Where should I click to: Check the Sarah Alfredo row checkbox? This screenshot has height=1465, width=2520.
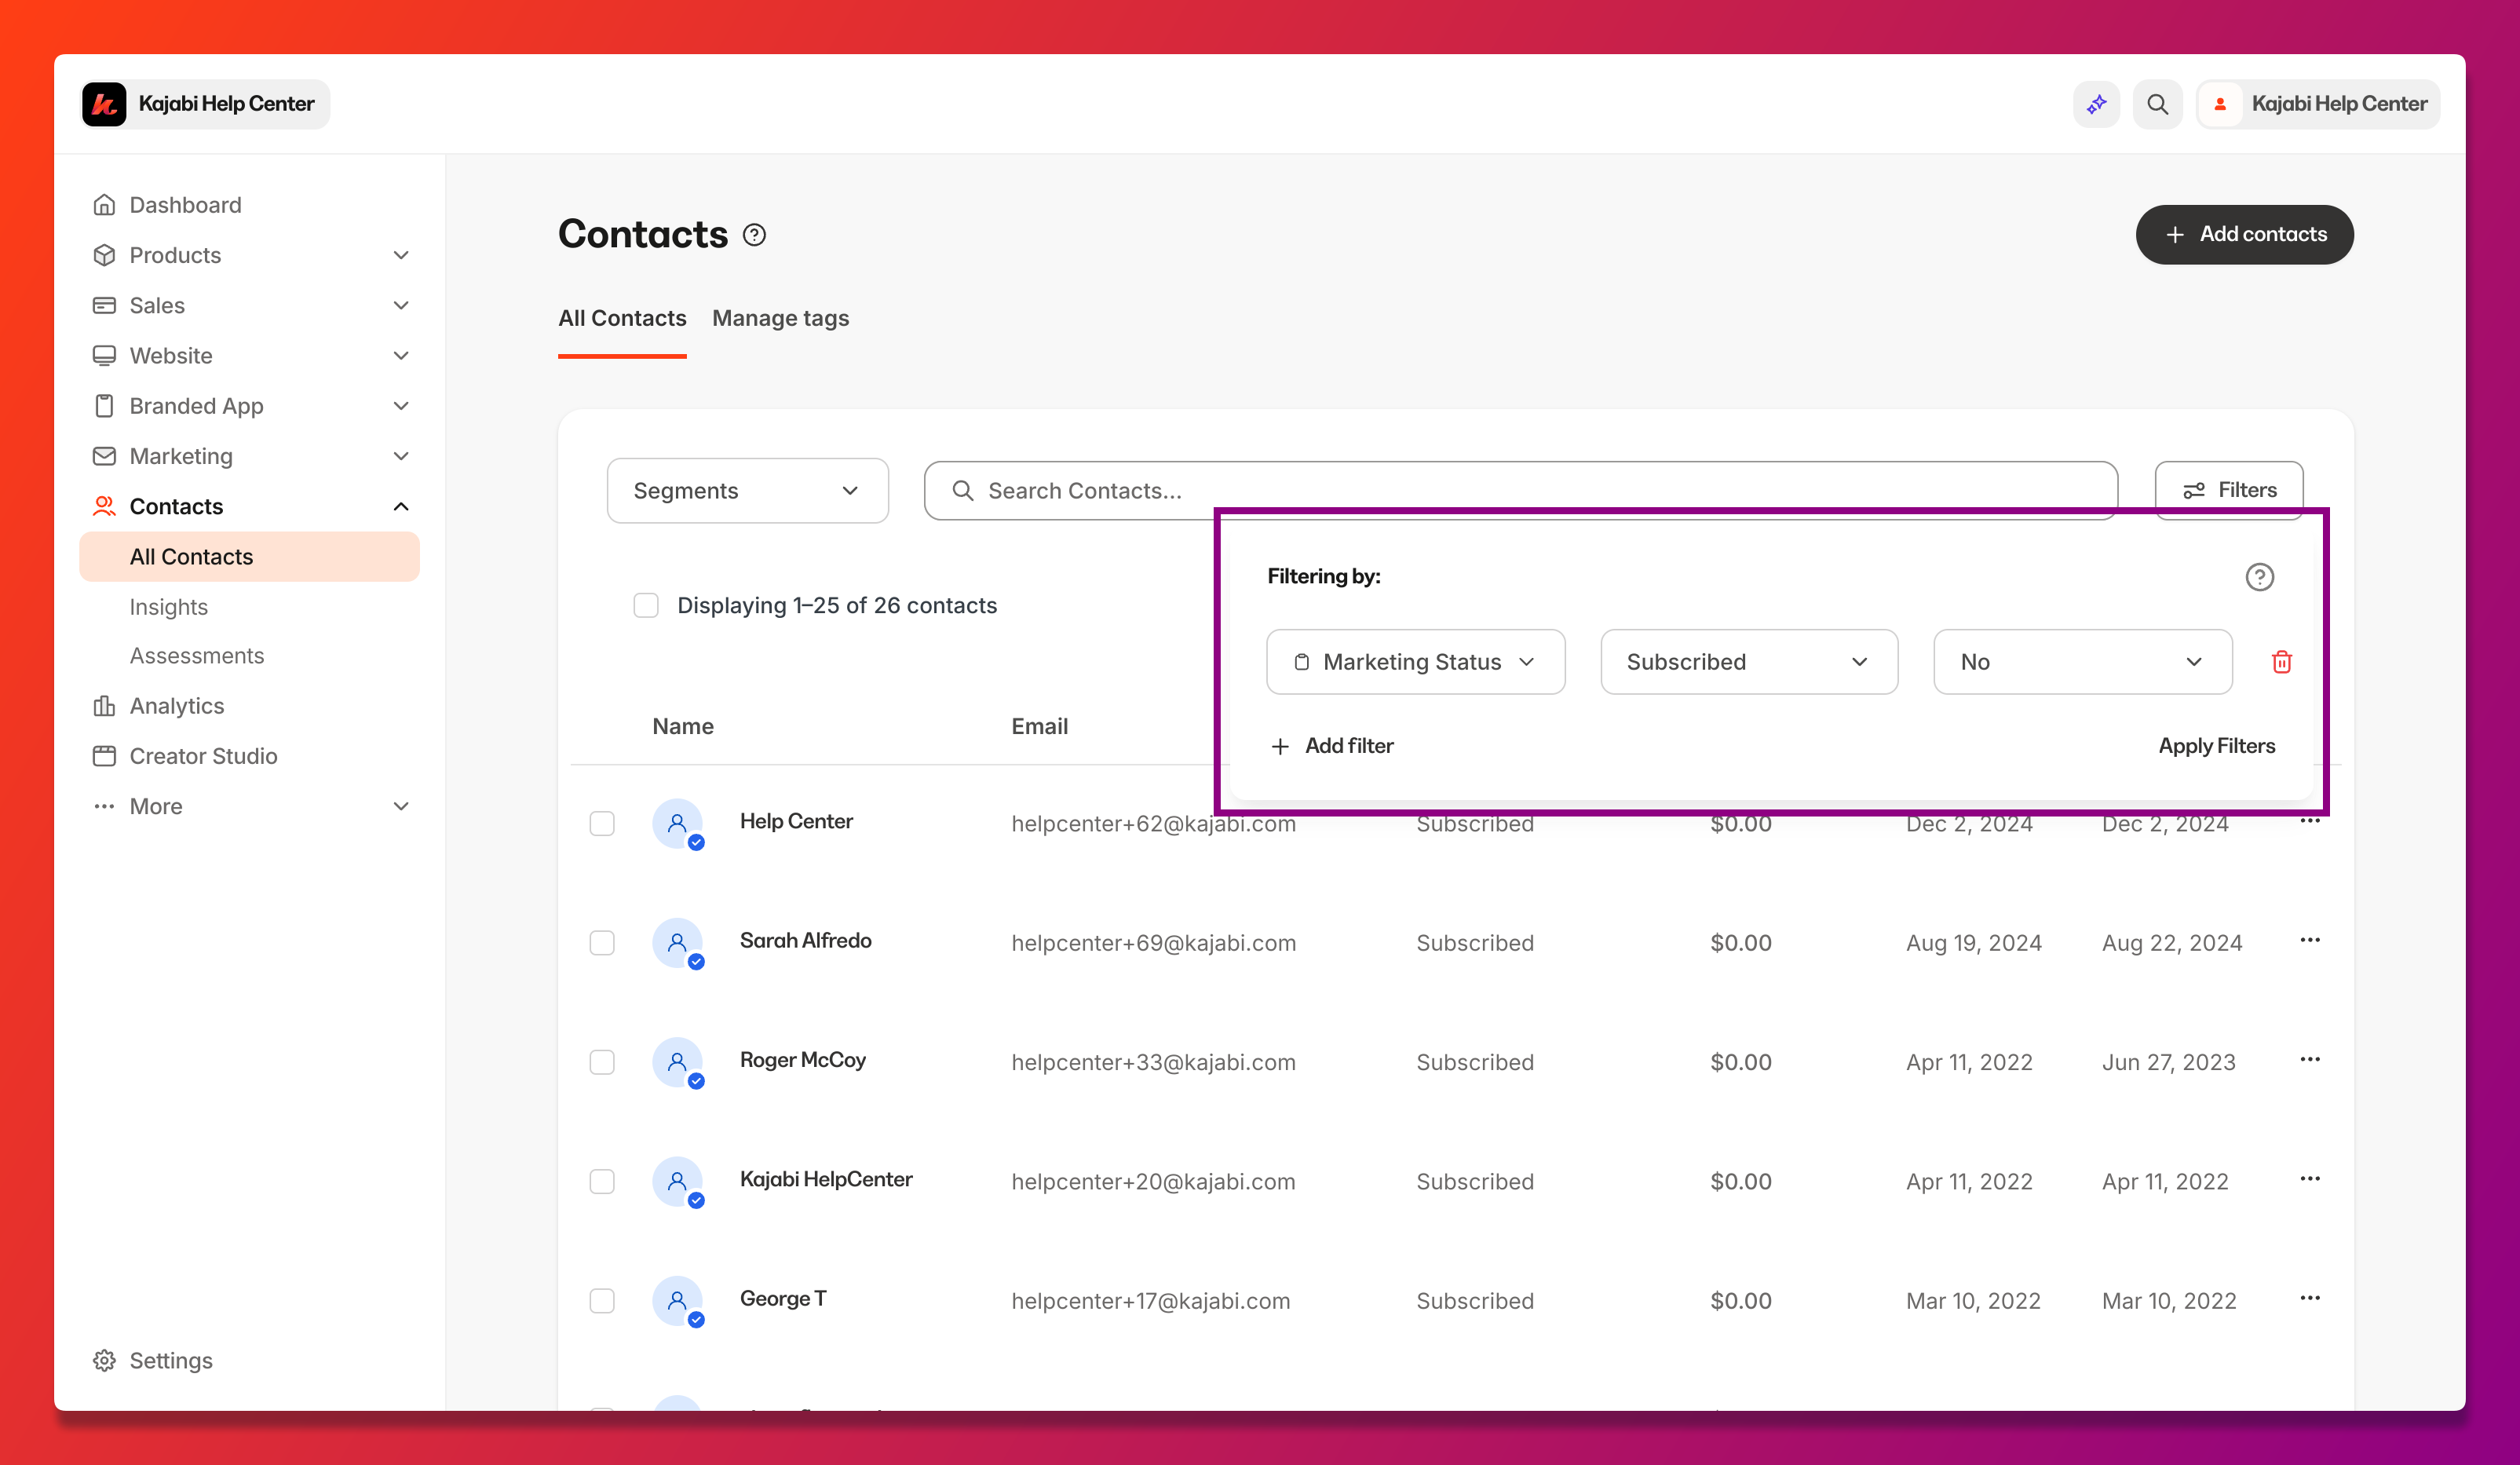pyautogui.click(x=602, y=943)
